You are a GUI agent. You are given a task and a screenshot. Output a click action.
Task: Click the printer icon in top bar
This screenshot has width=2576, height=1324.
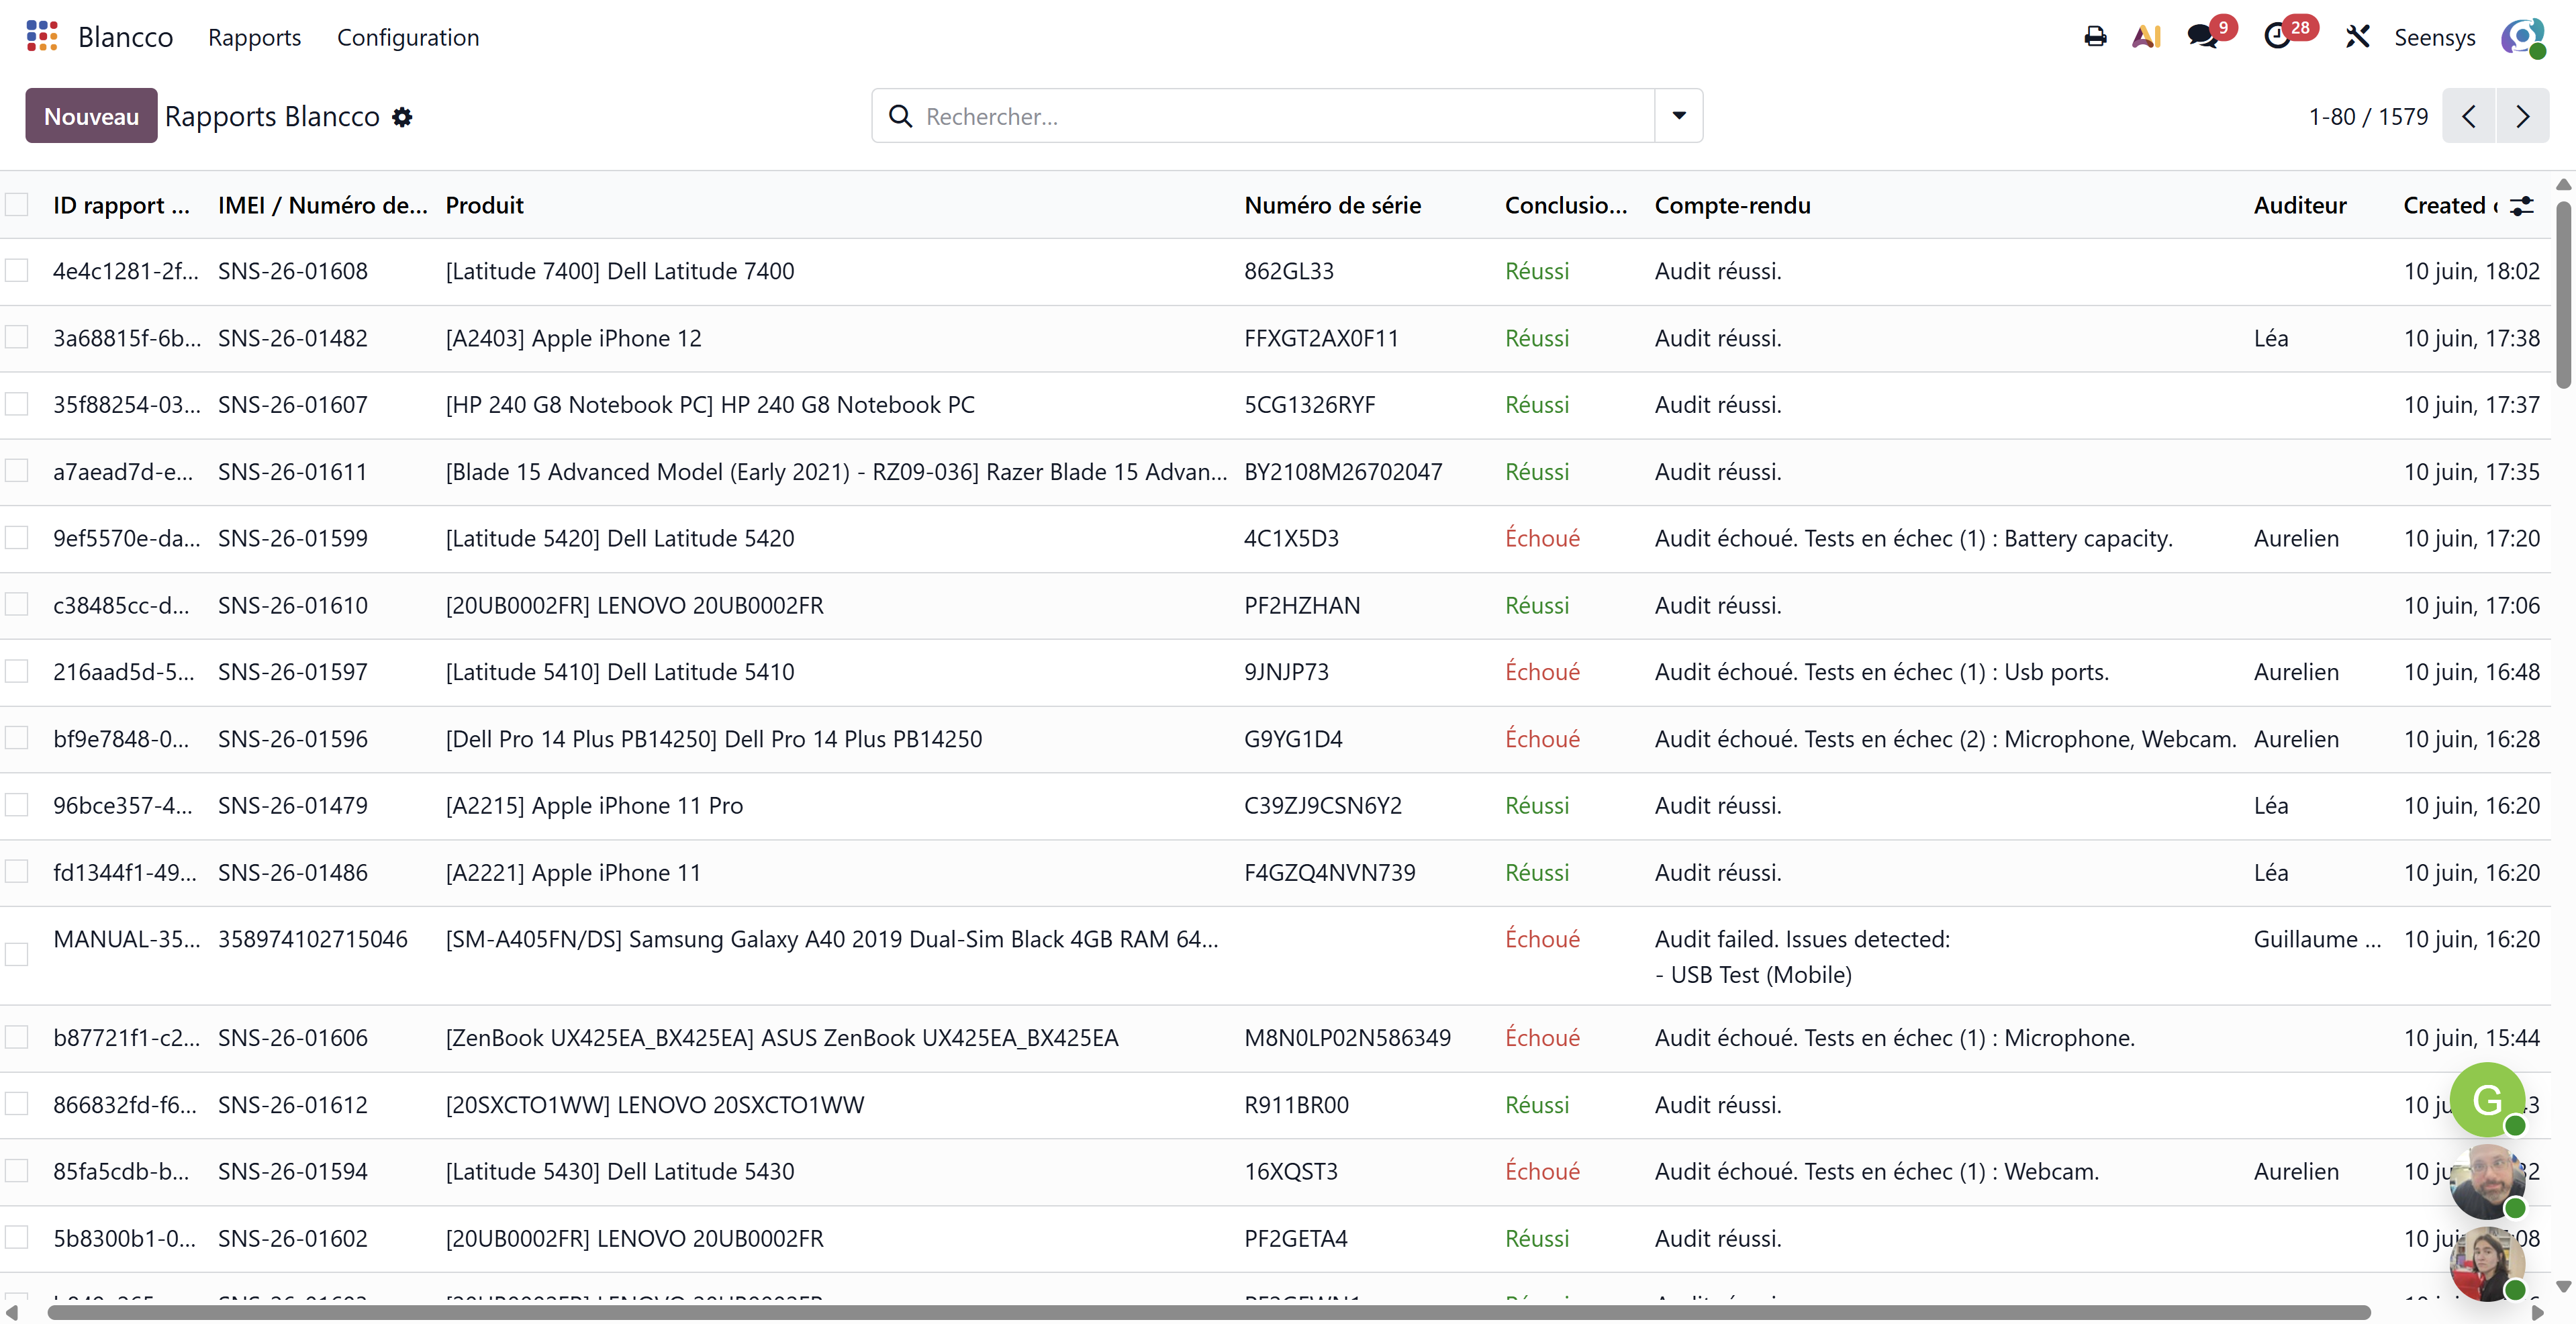[2095, 37]
